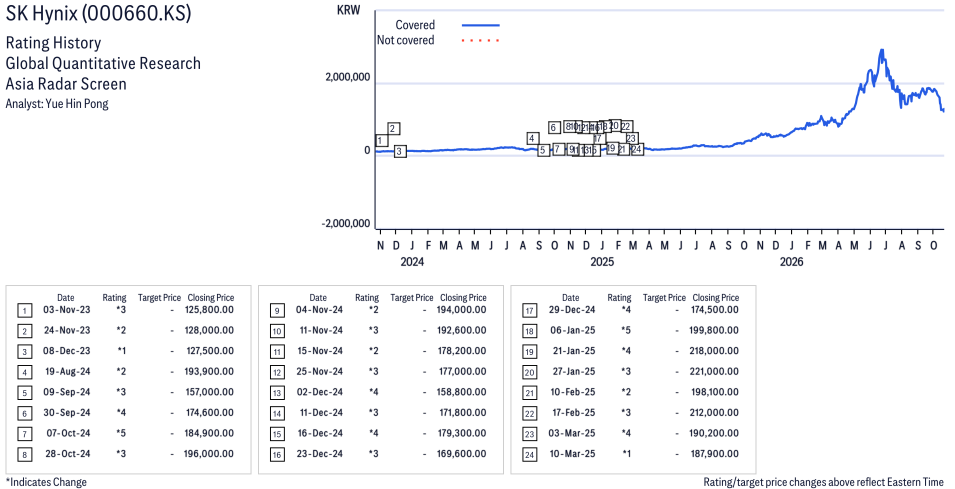Click the 'Covered' legend label
Screen dimensions: 955x489
click(x=415, y=25)
